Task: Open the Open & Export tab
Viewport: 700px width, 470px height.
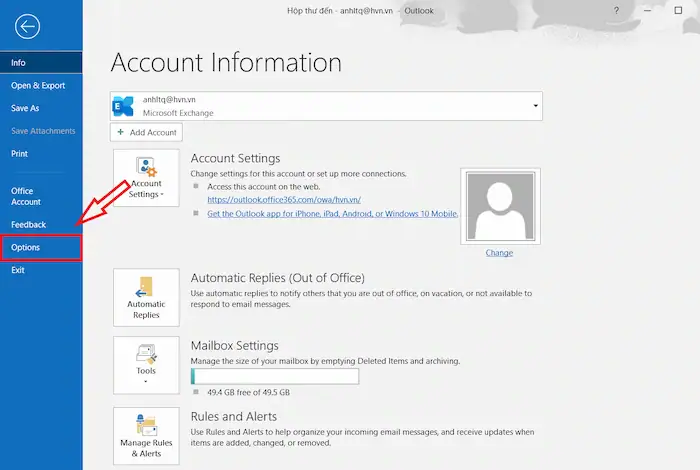Action: tap(41, 85)
